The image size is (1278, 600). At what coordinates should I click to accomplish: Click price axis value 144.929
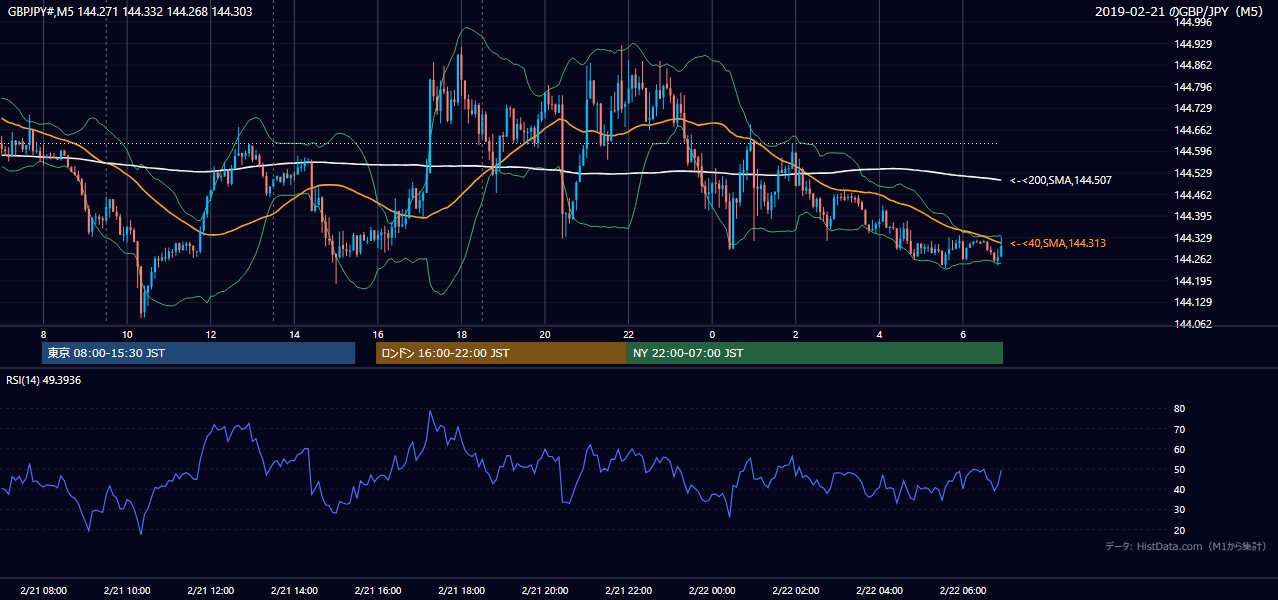tap(1194, 44)
